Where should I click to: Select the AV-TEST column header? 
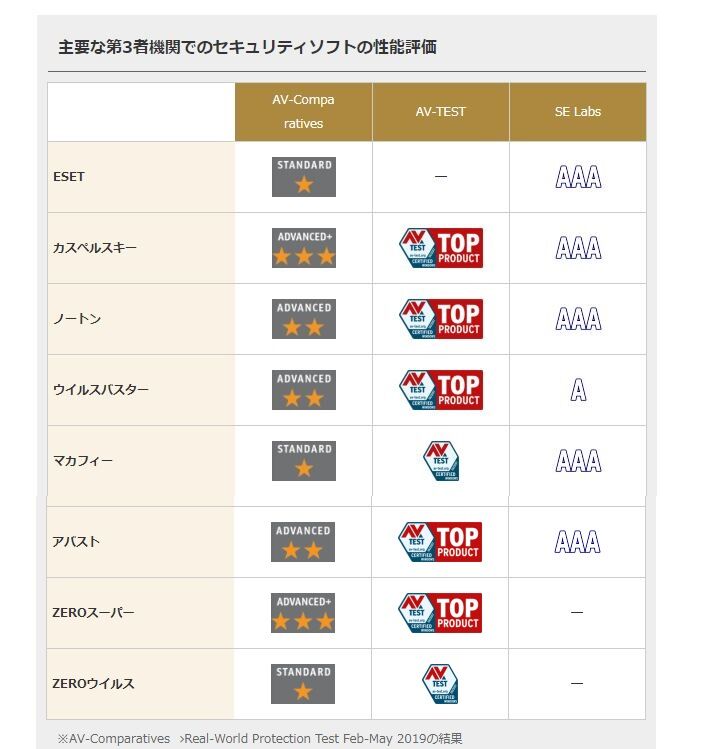[441, 112]
